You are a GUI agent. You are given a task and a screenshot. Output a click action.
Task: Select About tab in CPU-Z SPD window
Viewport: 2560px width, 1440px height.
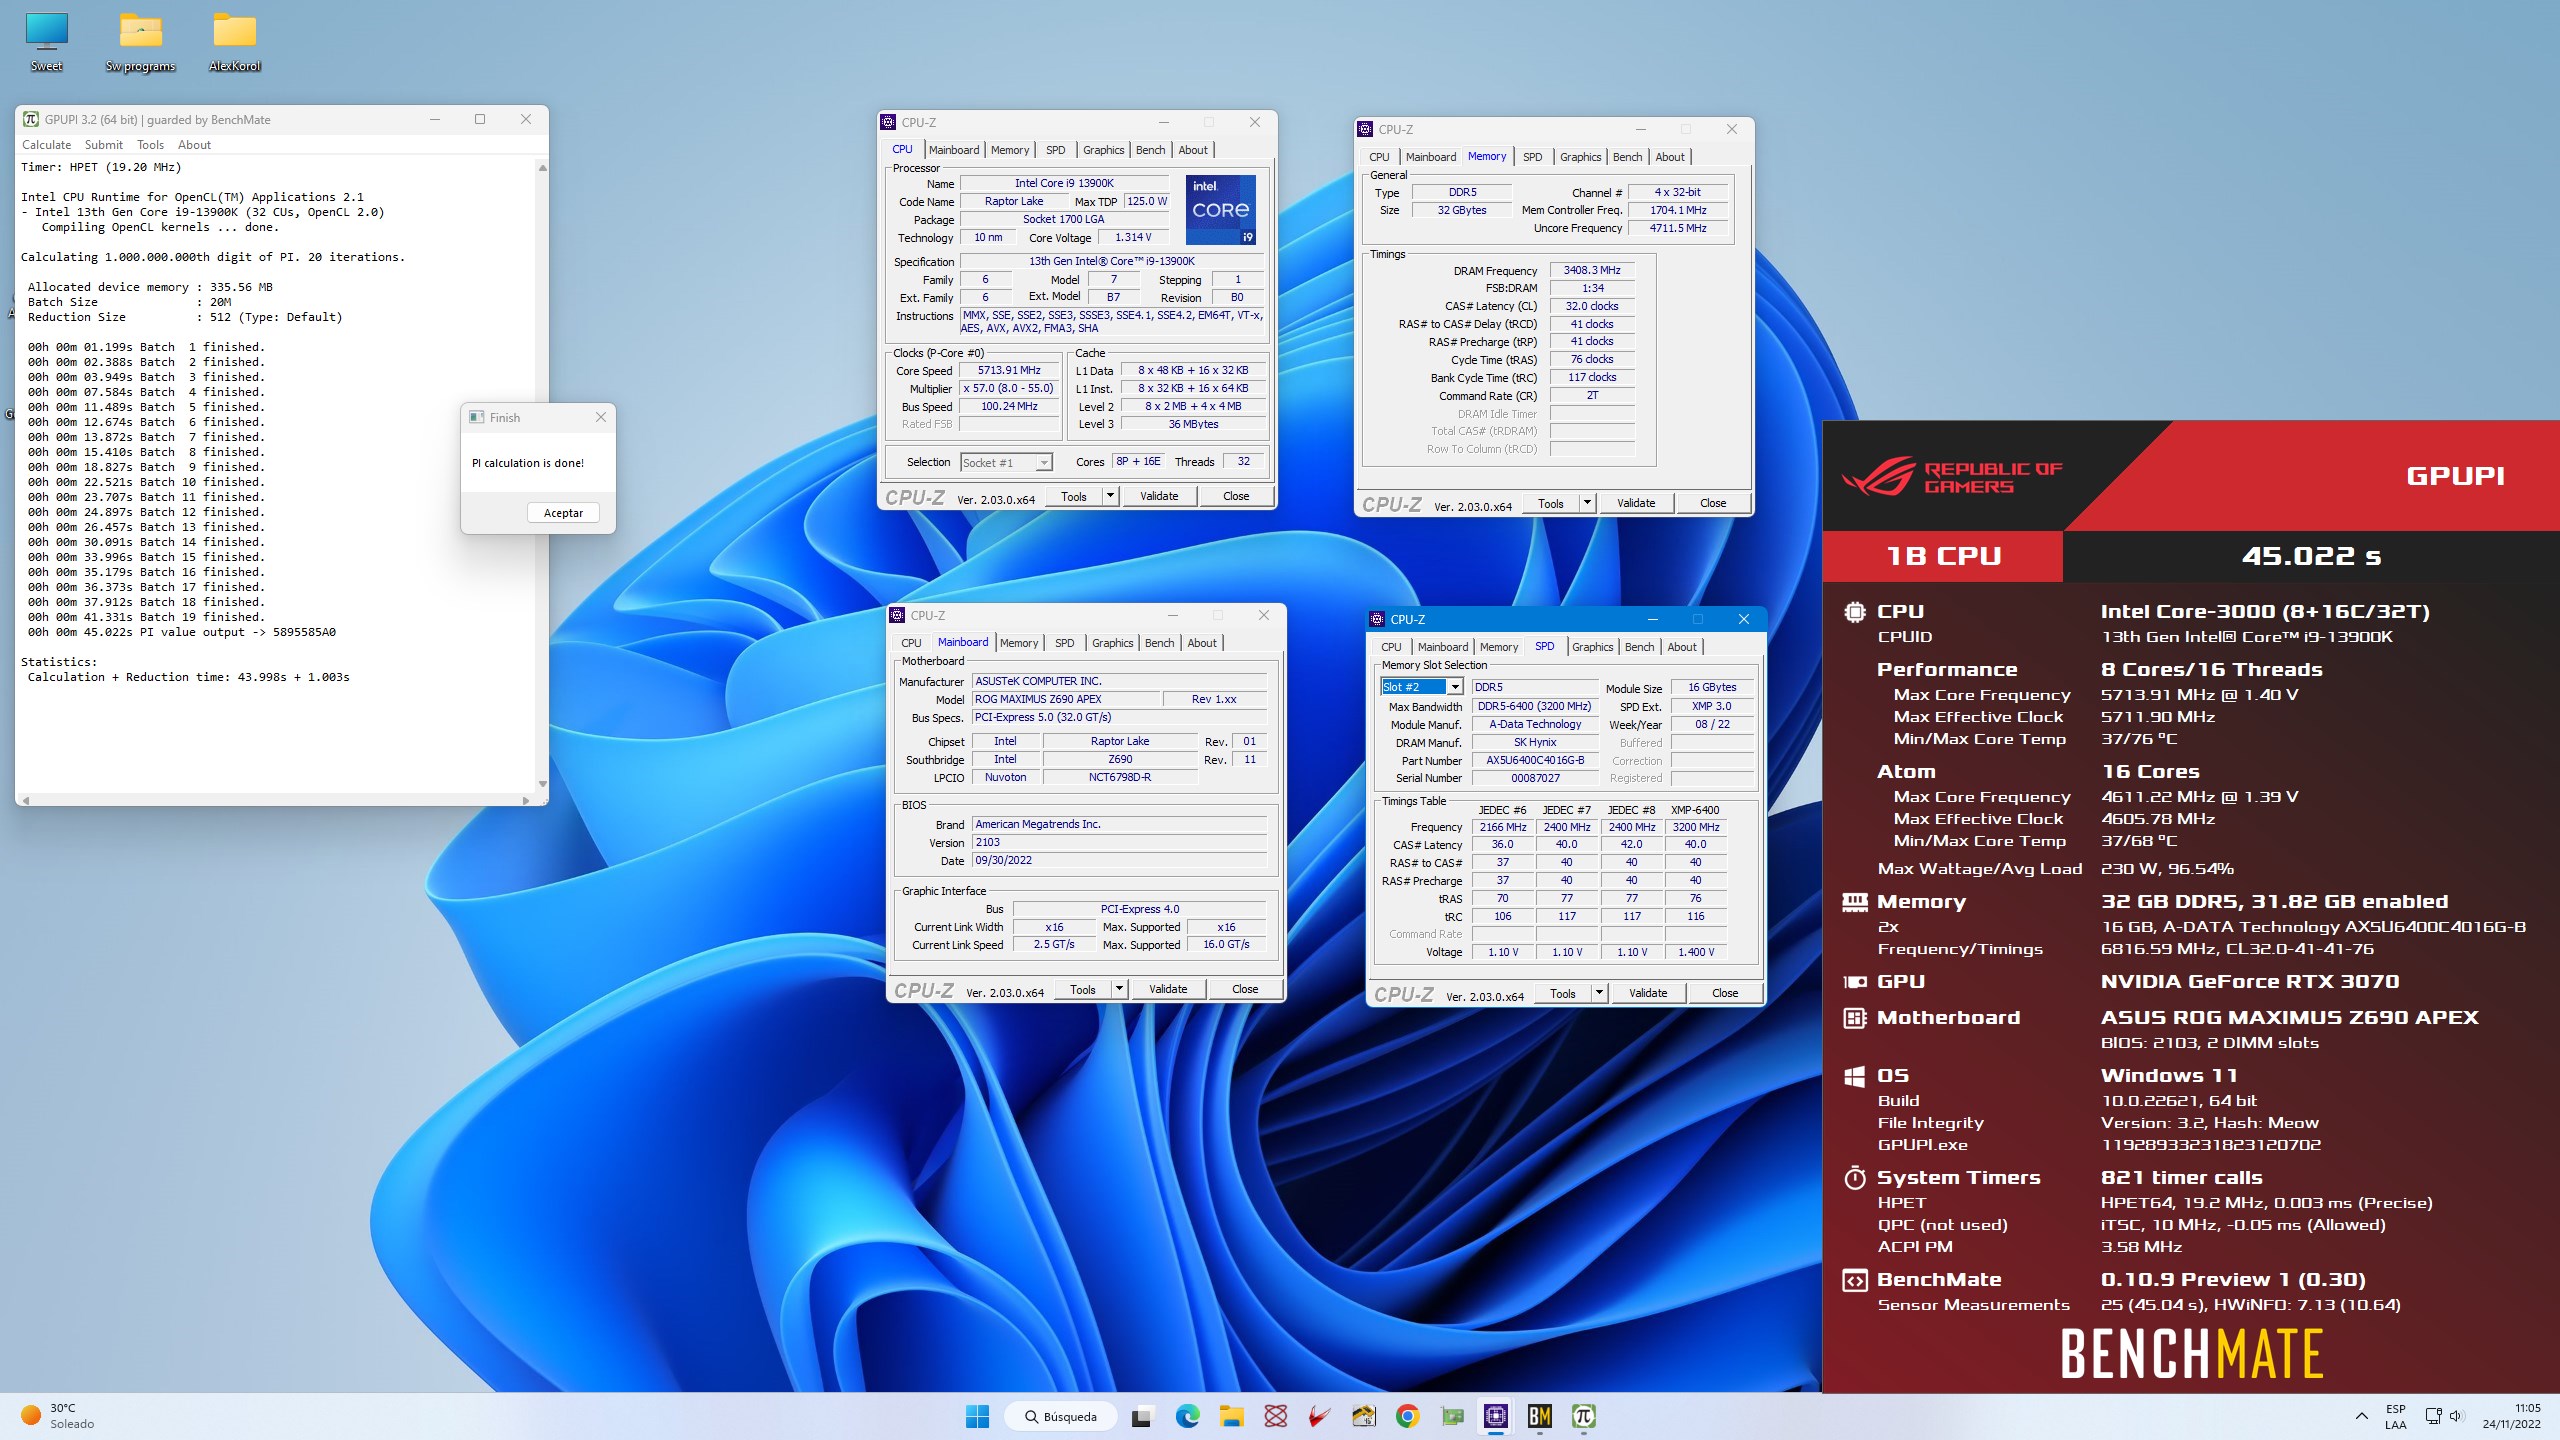1681,647
